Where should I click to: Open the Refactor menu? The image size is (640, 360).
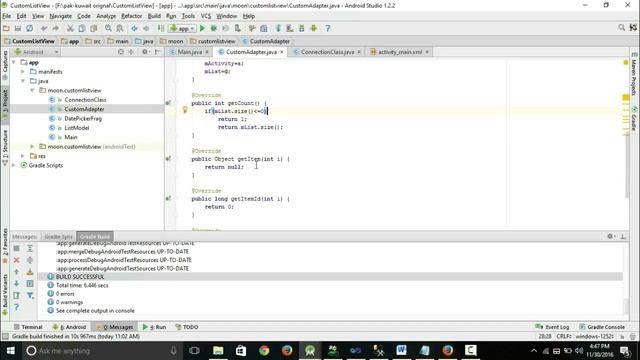pyautogui.click(x=131, y=16)
